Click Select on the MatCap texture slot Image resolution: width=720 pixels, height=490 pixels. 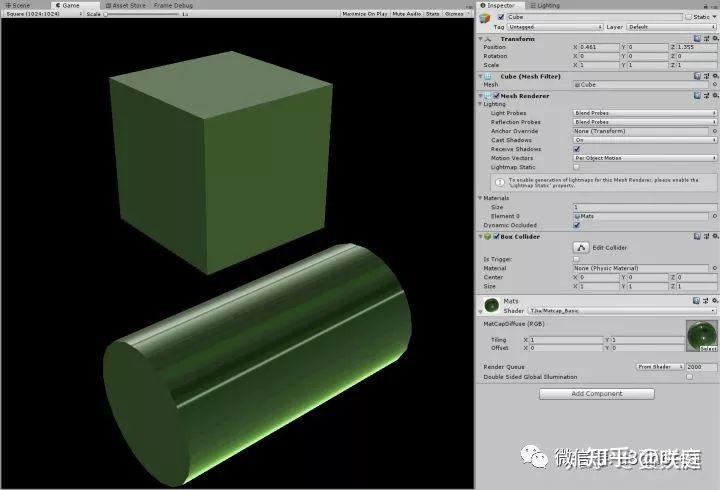pyautogui.click(x=708, y=349)
